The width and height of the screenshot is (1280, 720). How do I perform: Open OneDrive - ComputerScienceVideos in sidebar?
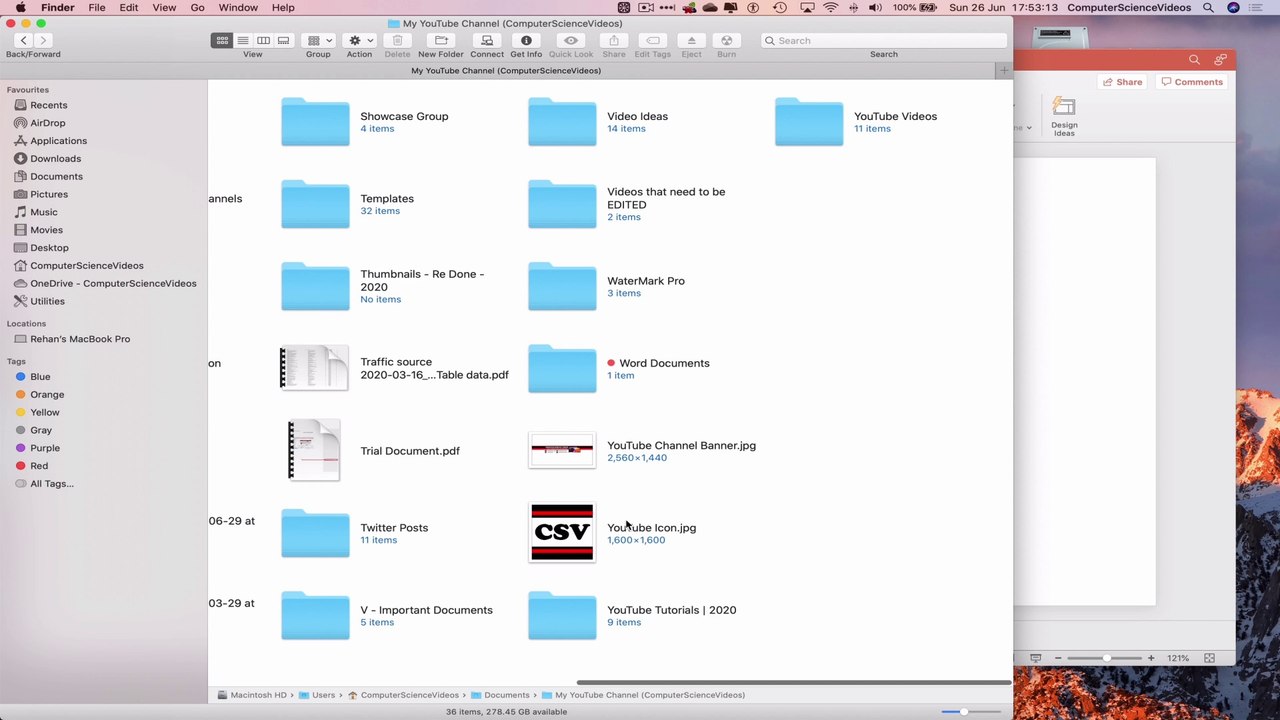click(113, 283)
